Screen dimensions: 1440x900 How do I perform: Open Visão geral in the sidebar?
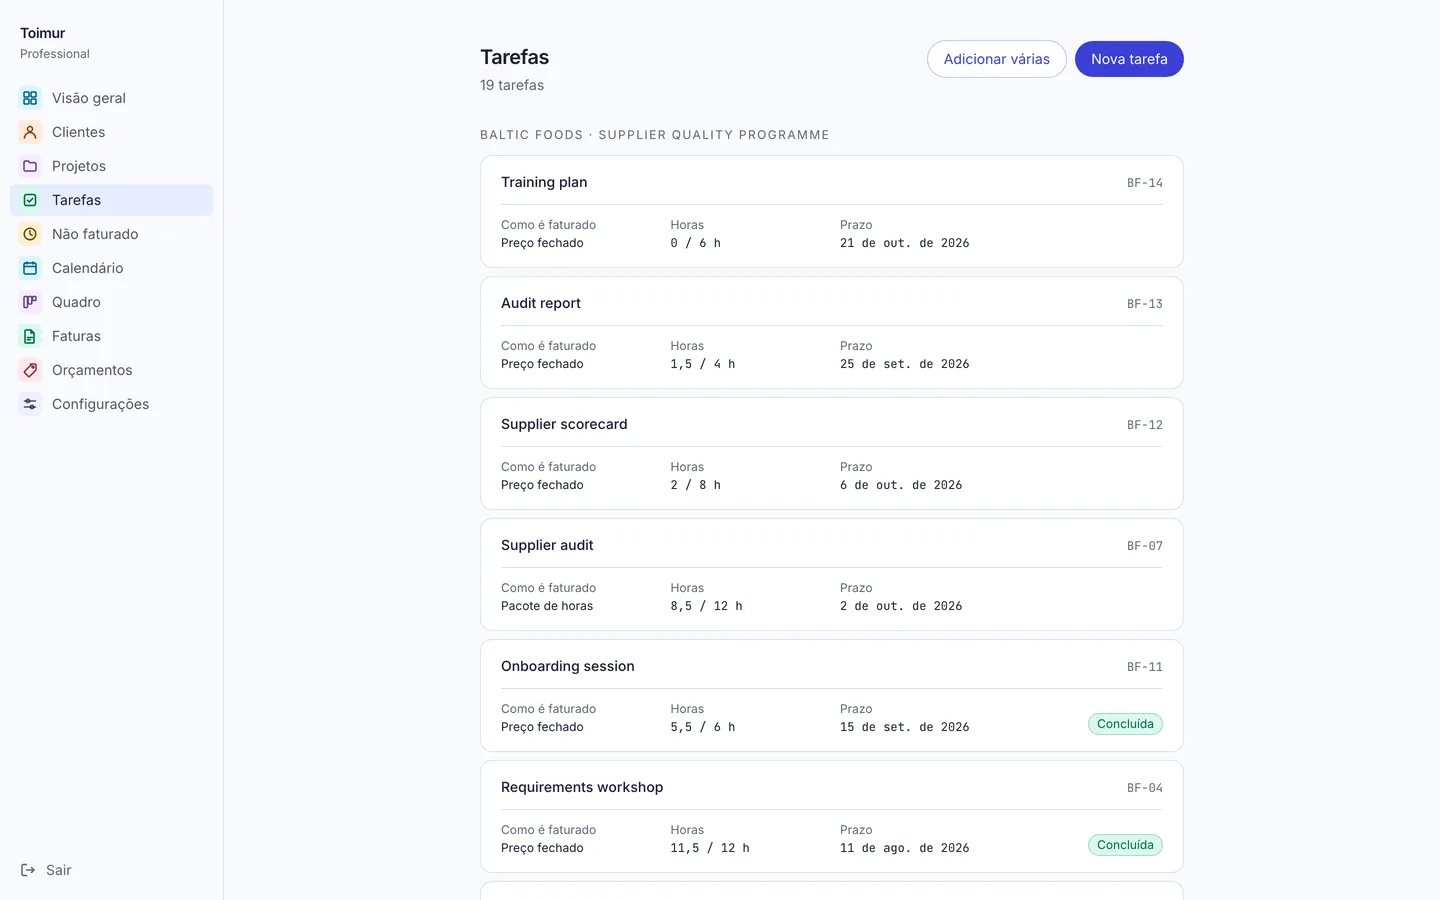[x=112, y=98]
